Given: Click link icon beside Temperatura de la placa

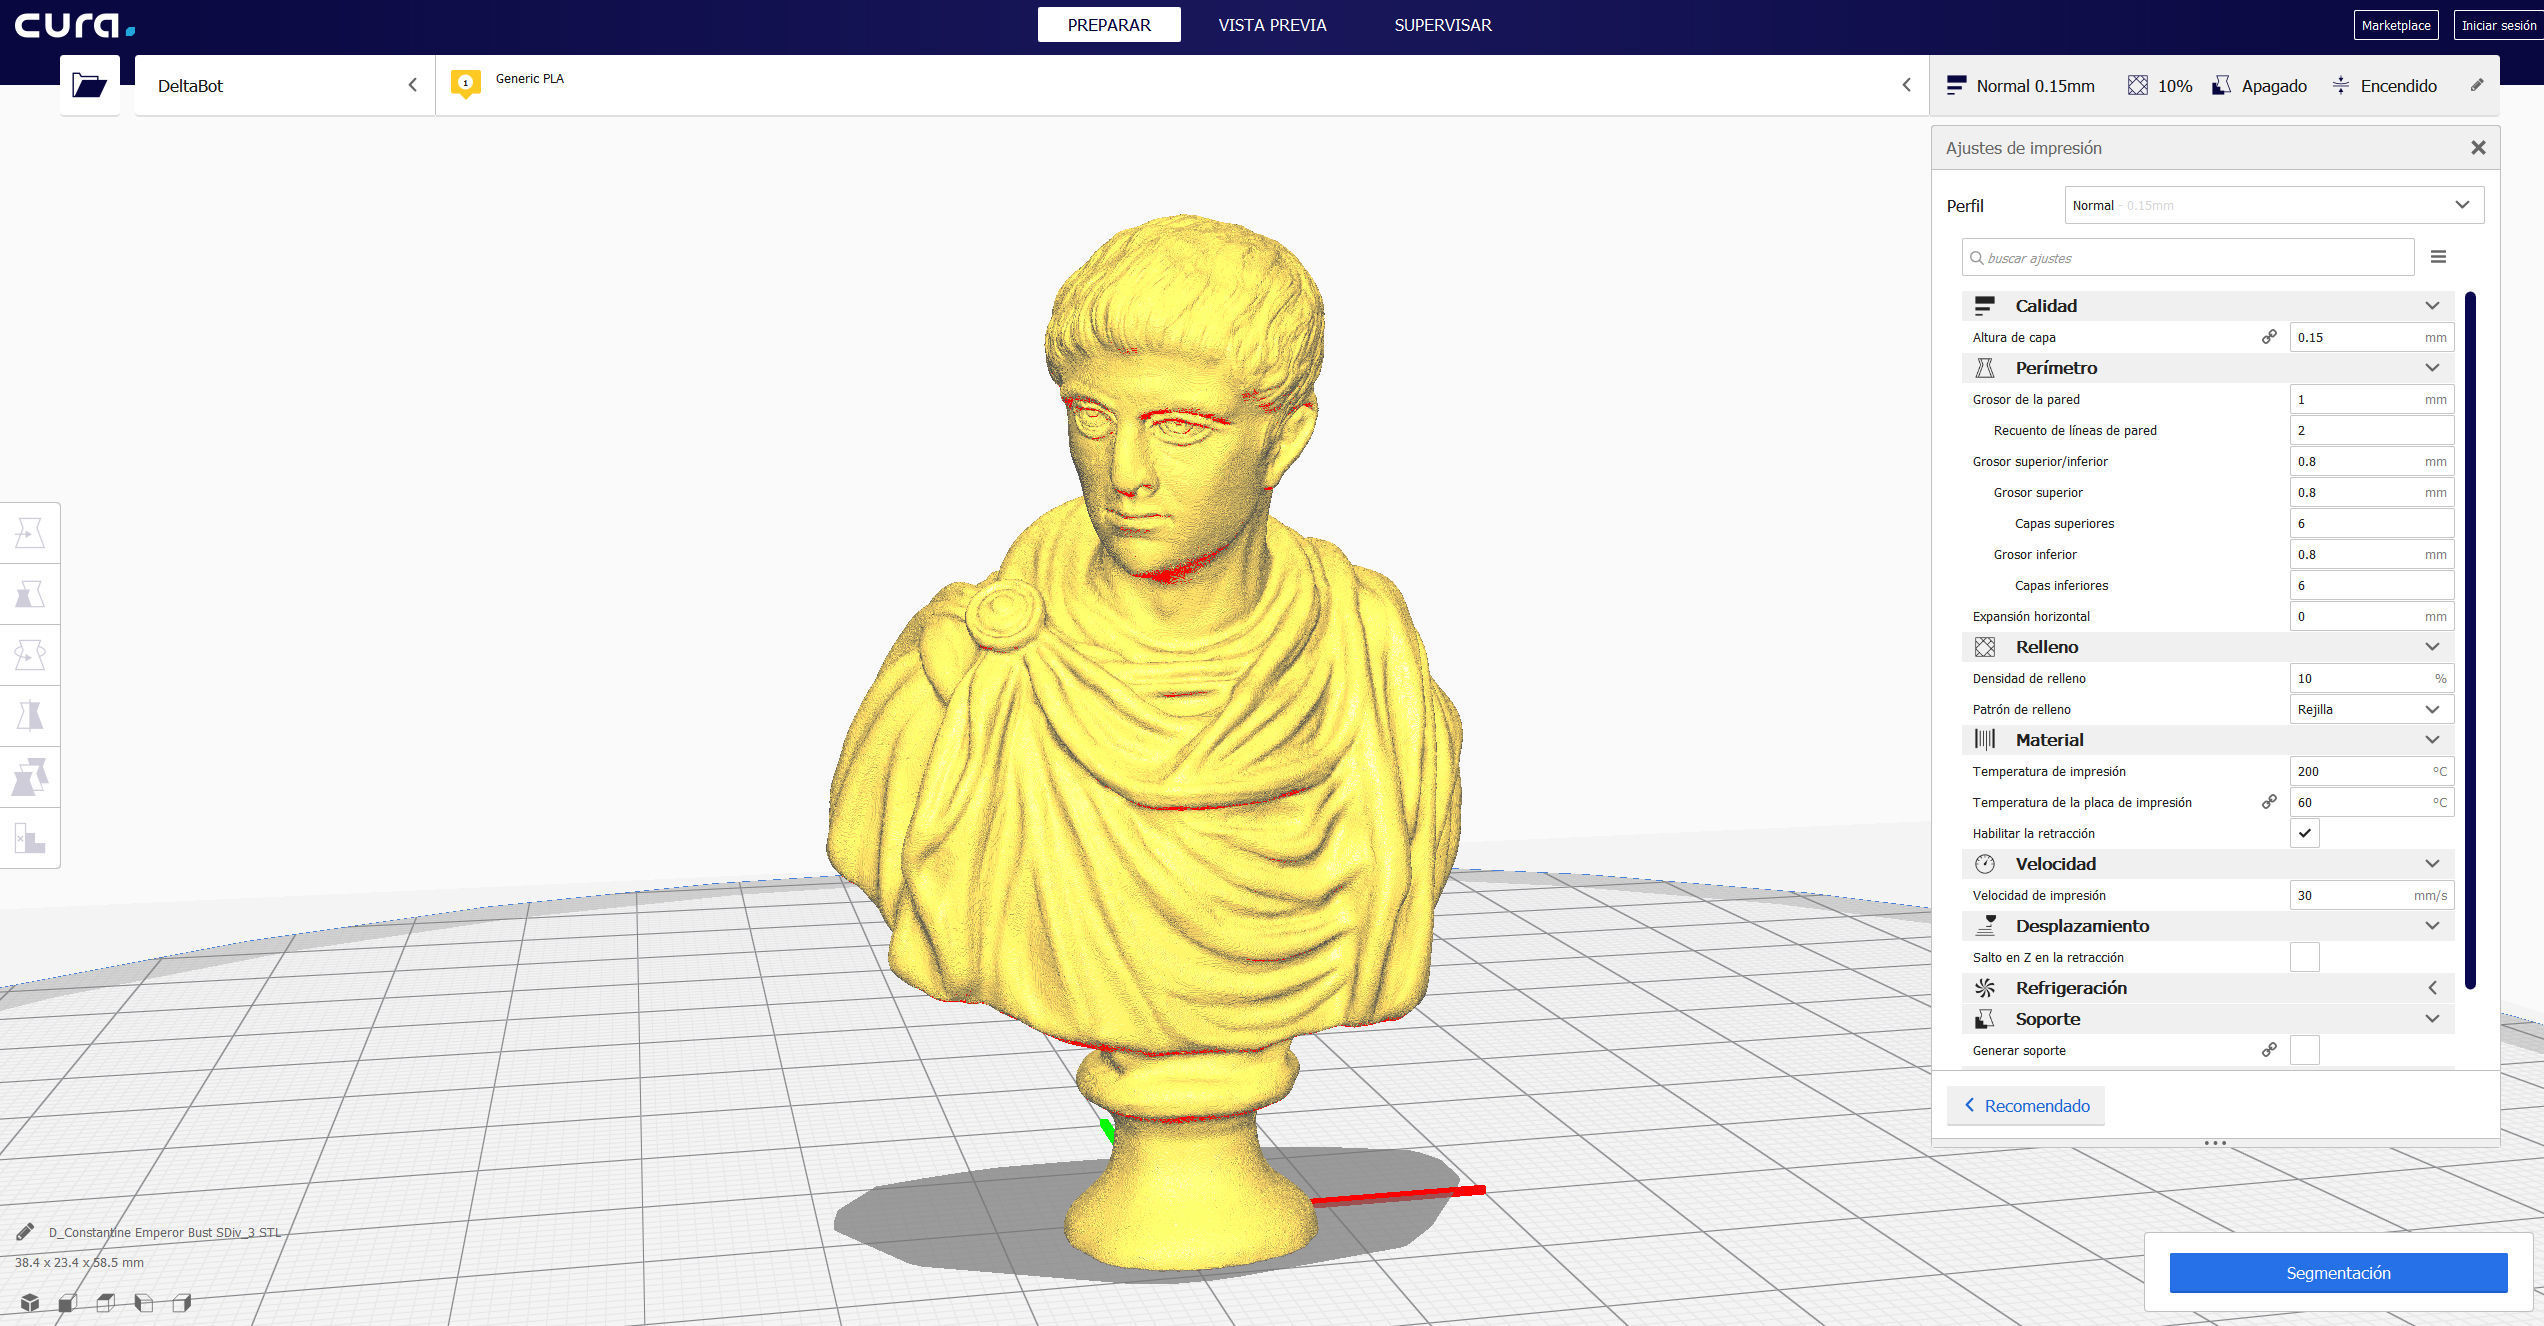Looking at the screenshot, I should pyautogui.click(x=2269, y=802).
